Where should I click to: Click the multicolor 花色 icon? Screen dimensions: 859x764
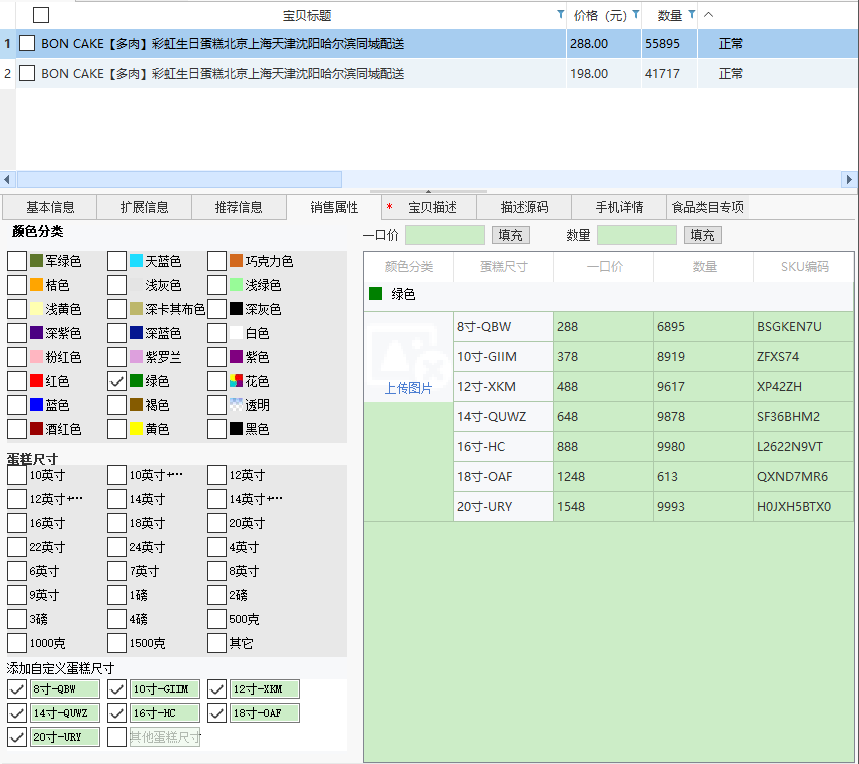click(236, 381)
